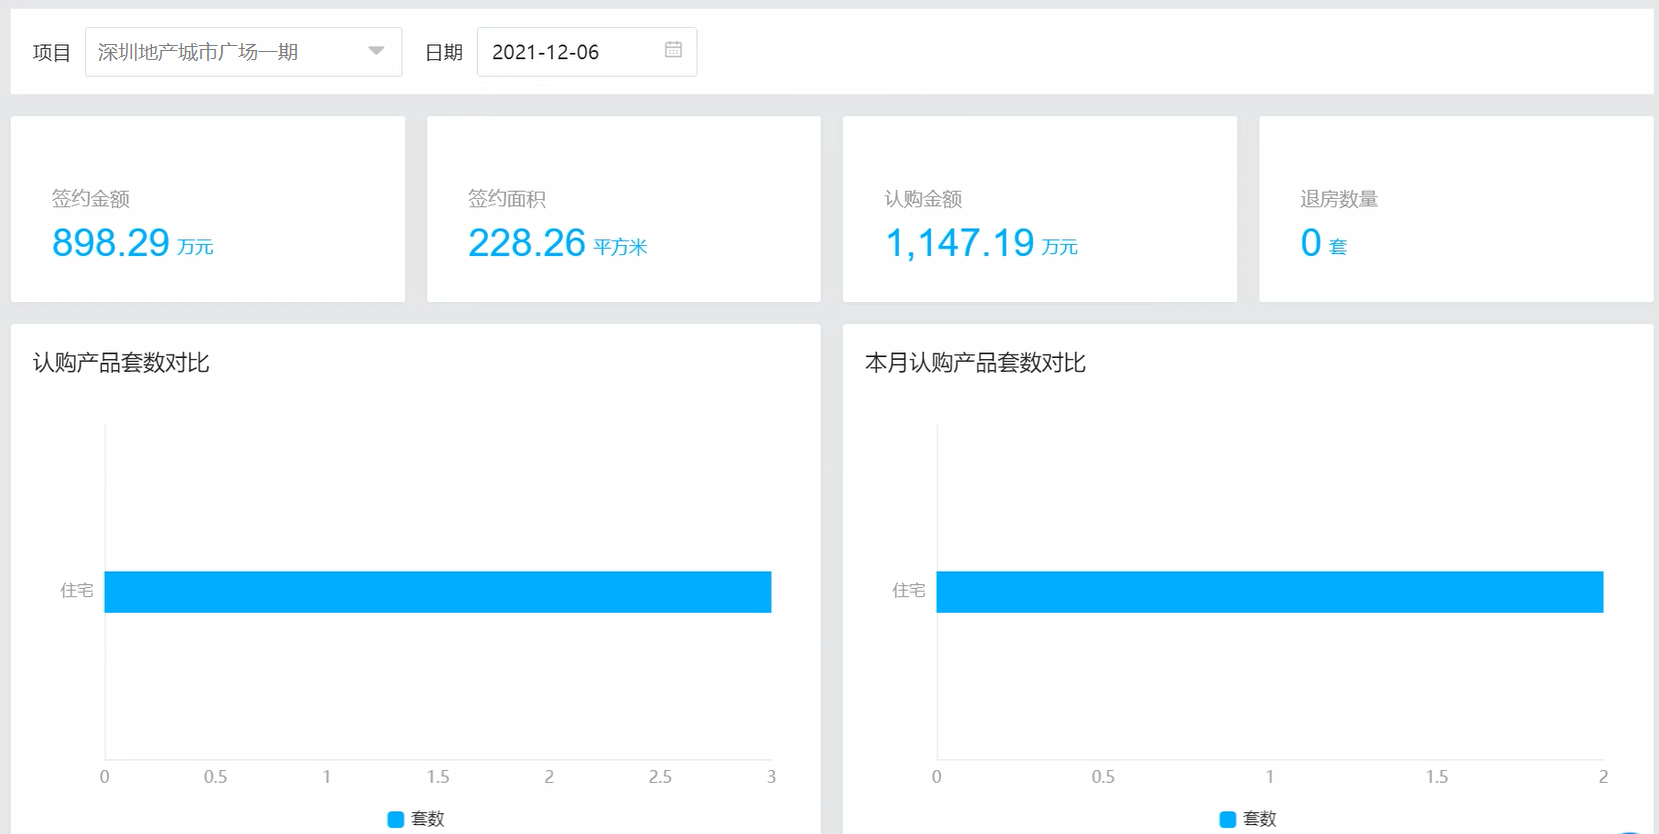Click the 日期 filter label
The height and width of the screenshot is (834, 1659).
(x=444, y=53)
